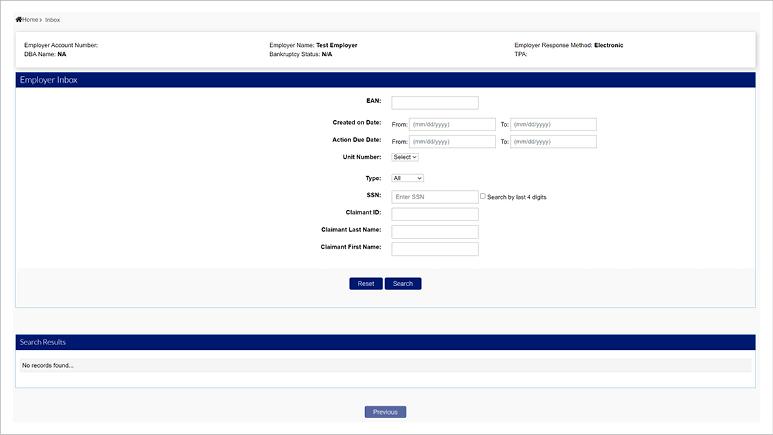Click the Created on Date From field
Image resolution: width=773 pixels, height=435 pixels.
pos(451,124)
